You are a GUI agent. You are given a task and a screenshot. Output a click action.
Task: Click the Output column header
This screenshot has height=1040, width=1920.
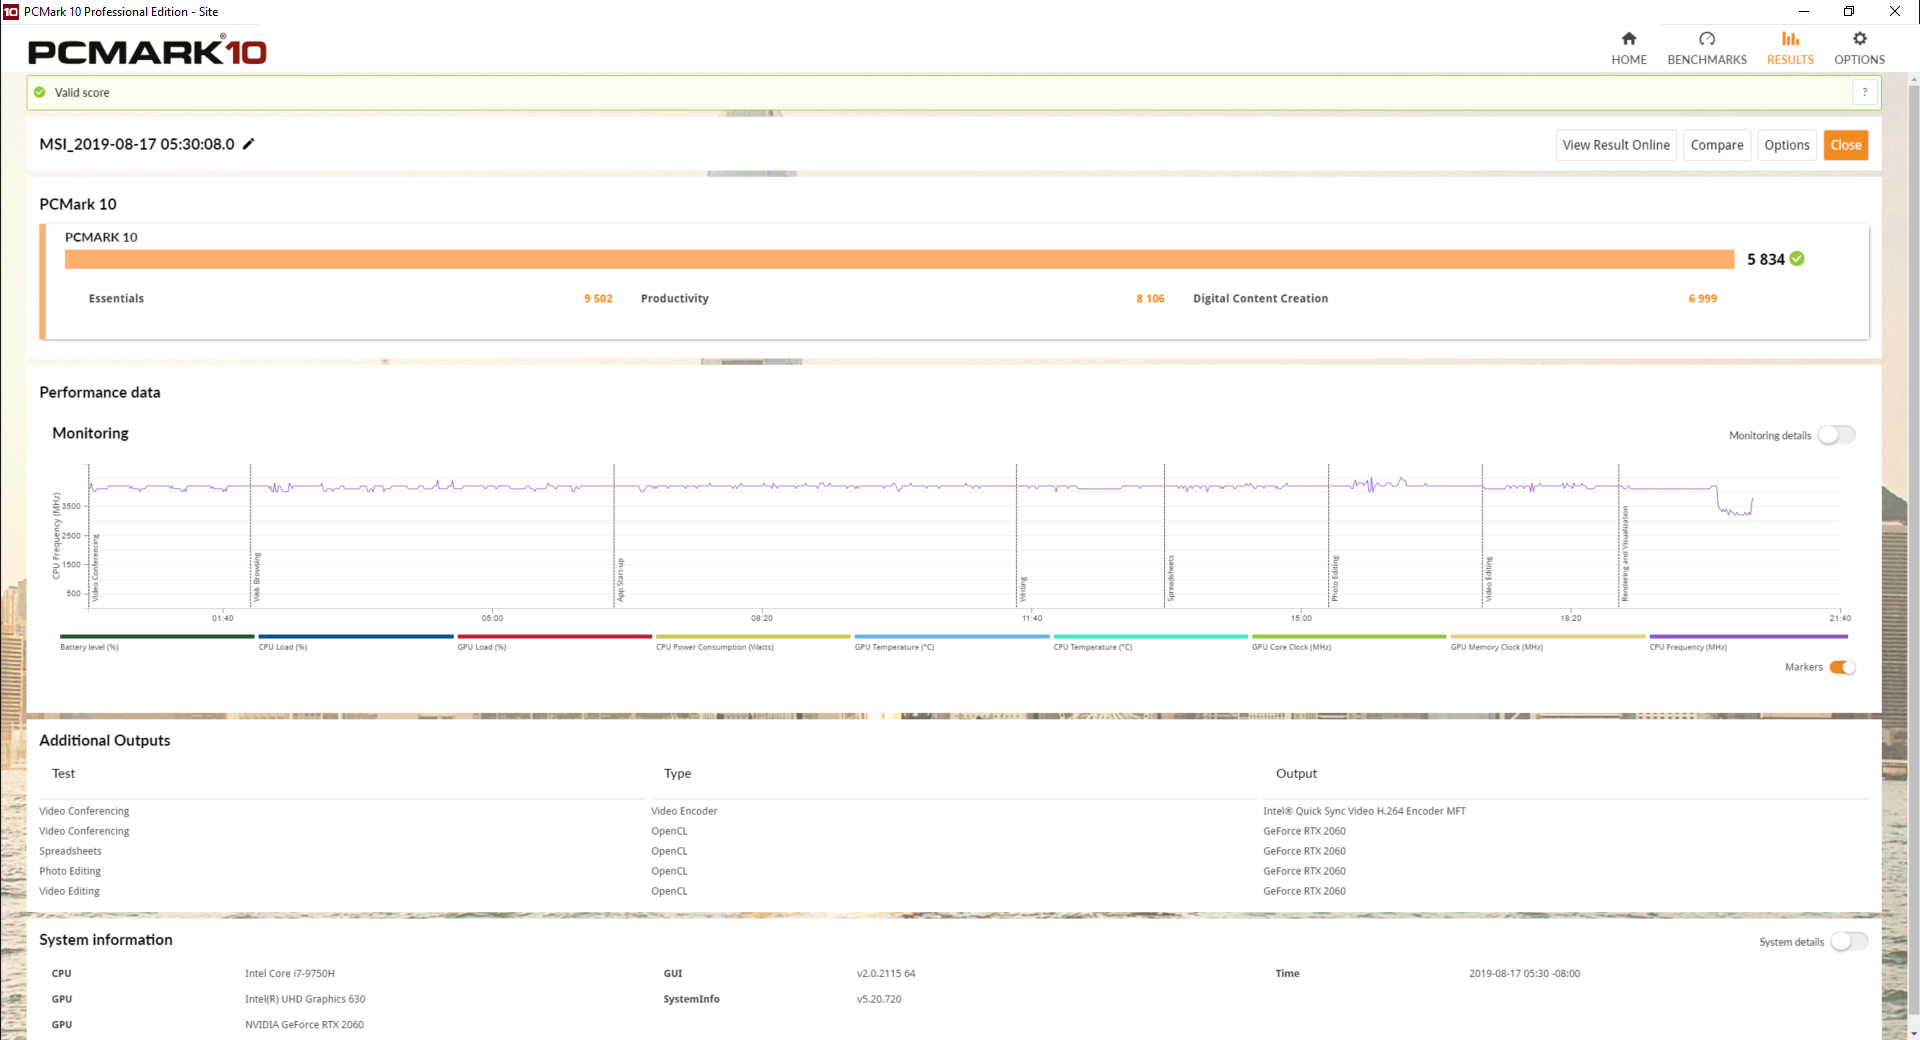coord(1296,773)
